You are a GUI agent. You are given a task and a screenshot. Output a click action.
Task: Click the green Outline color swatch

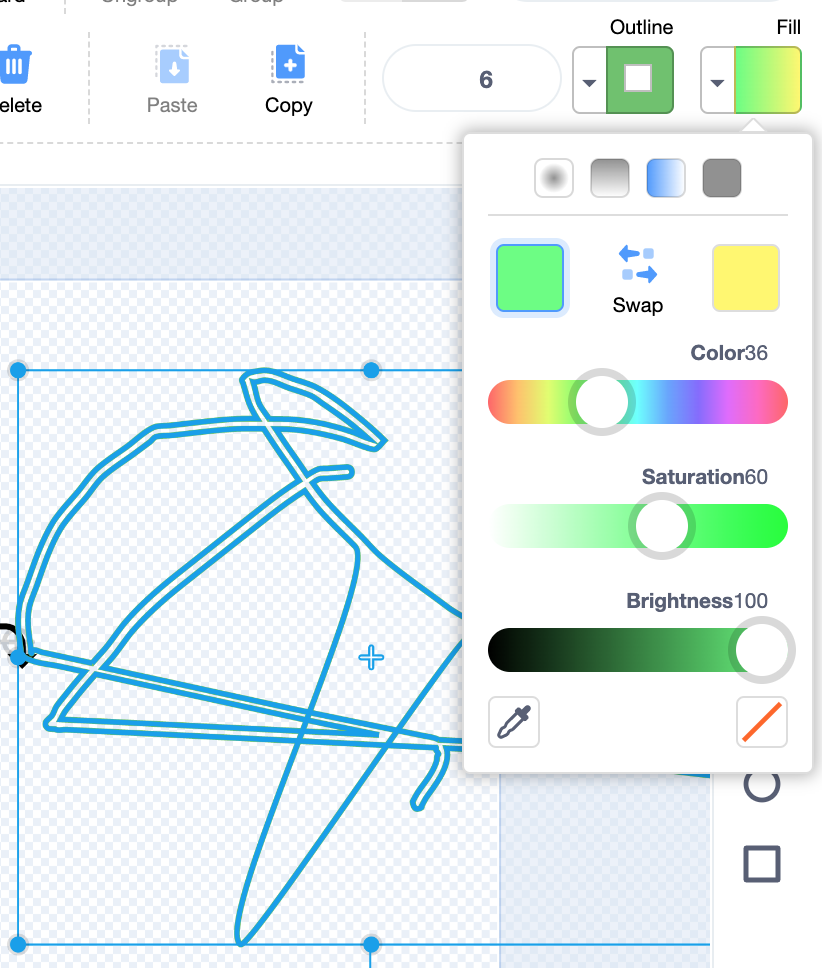[x=639, y=80]
